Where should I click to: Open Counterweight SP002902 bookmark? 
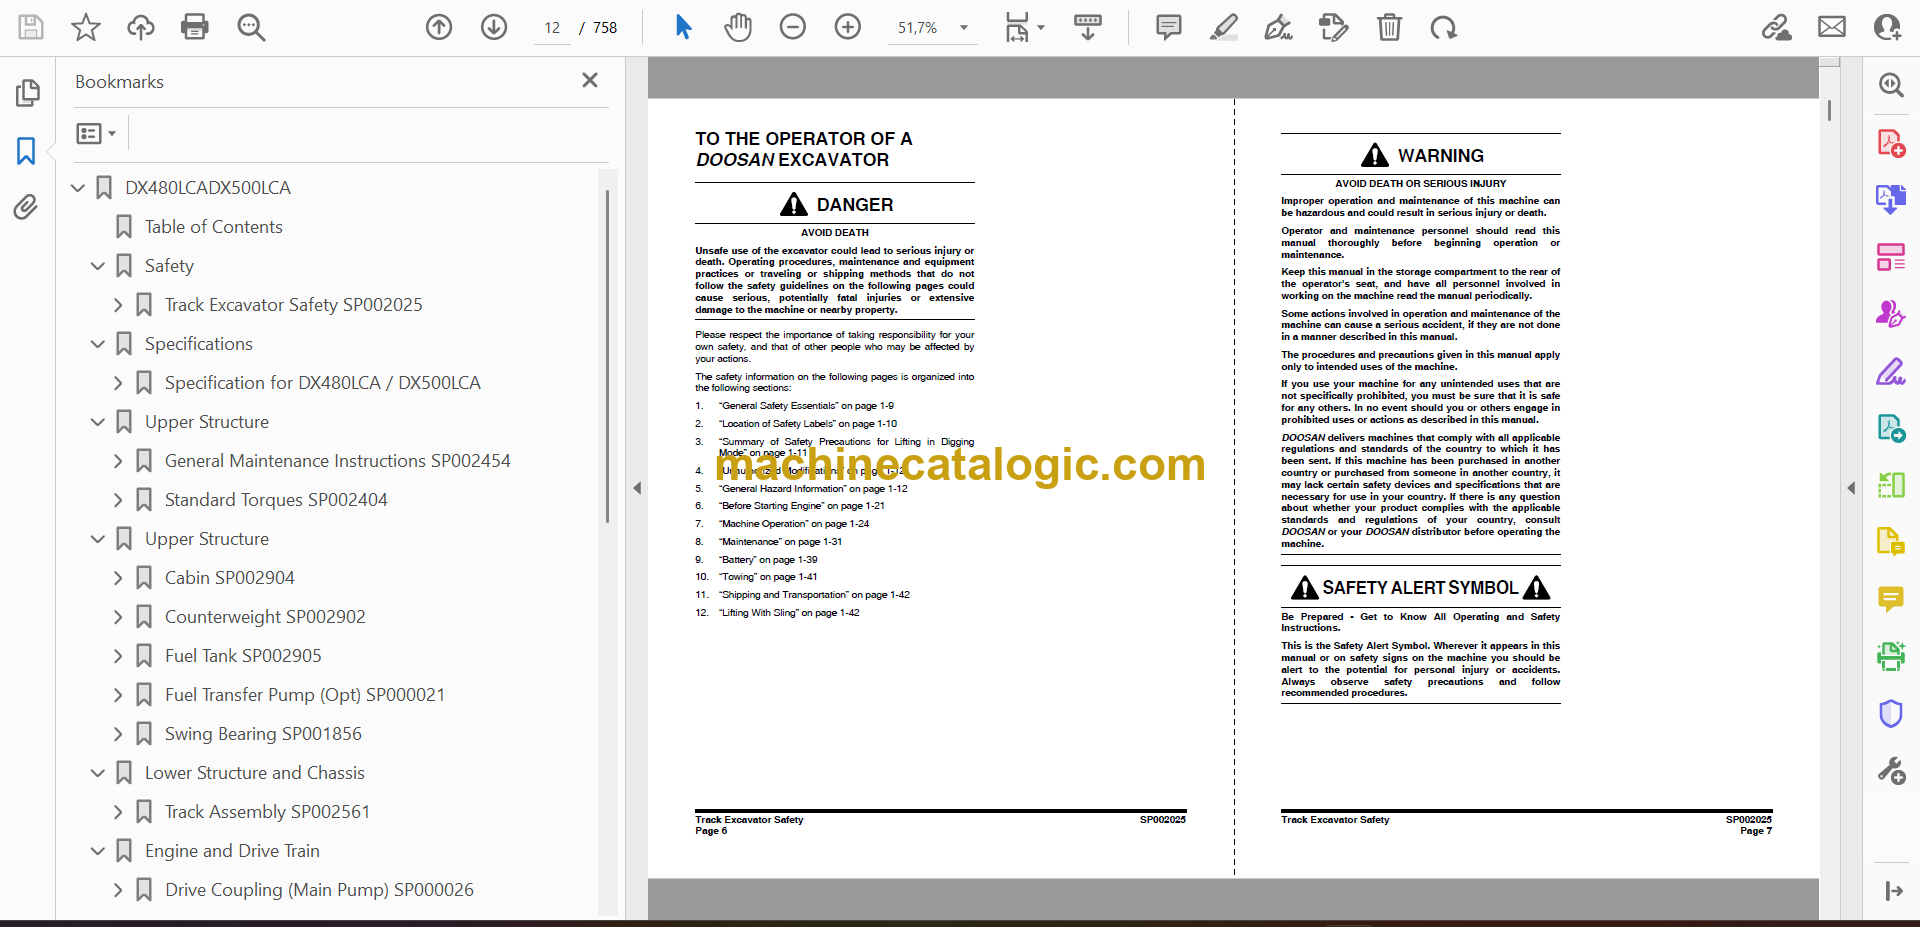[265, 617]
